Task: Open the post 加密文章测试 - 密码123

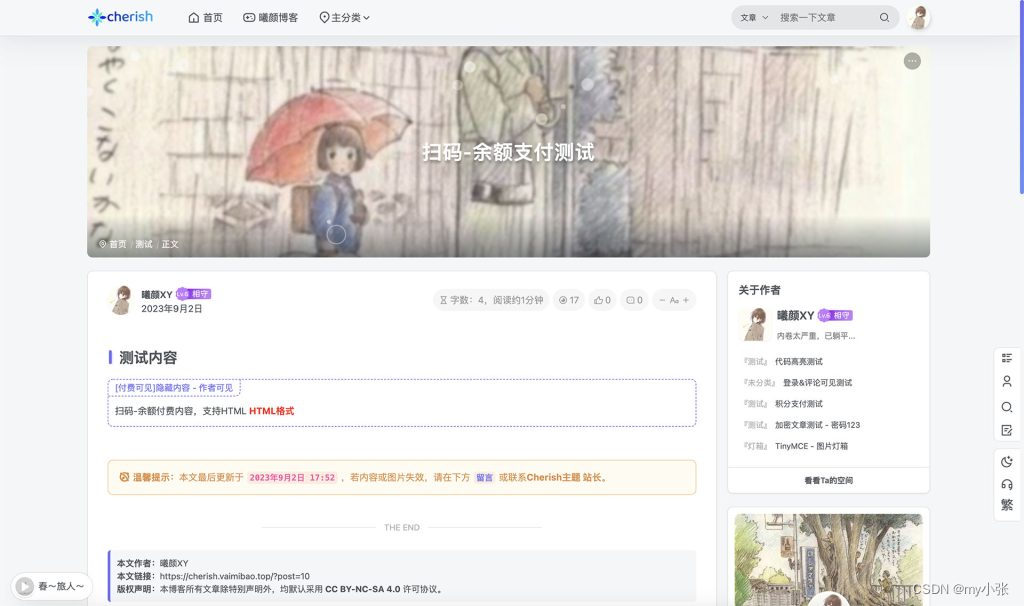Action: pyautogui.click(x=817, y=425)
